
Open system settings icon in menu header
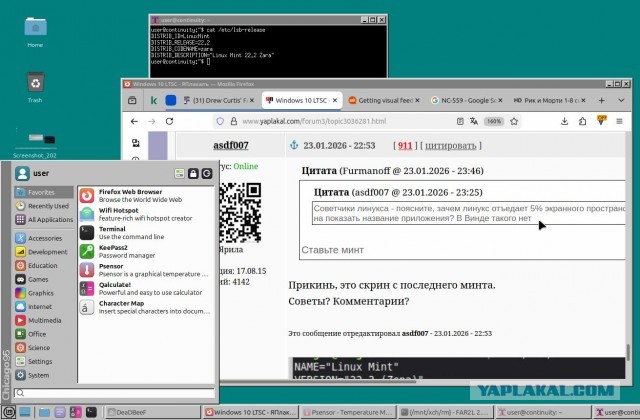[x=179, y=173]
